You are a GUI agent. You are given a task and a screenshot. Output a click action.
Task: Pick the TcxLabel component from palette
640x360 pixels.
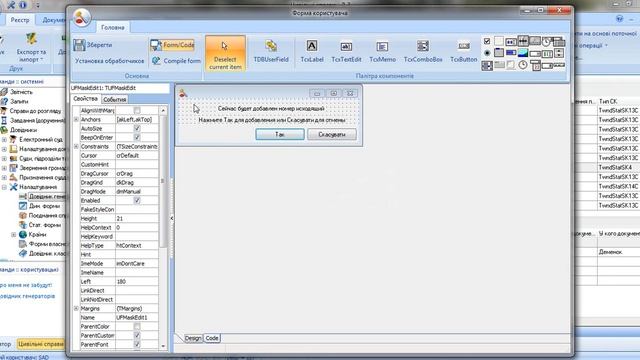[312, 52]
